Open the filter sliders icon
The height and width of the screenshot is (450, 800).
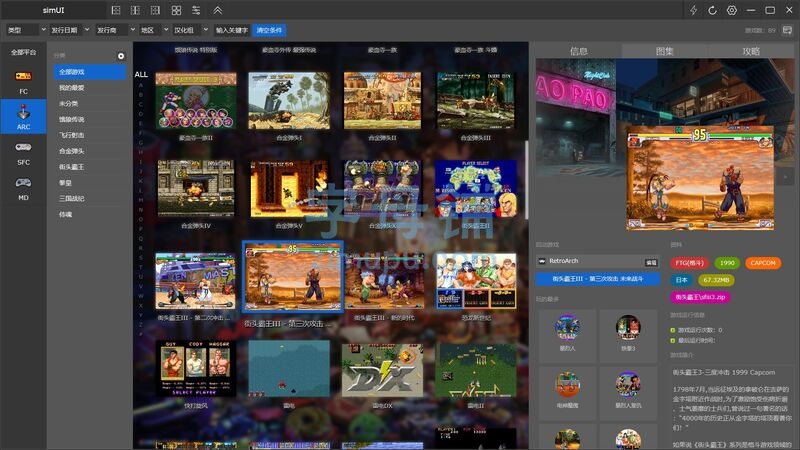[x=196, y=10]
